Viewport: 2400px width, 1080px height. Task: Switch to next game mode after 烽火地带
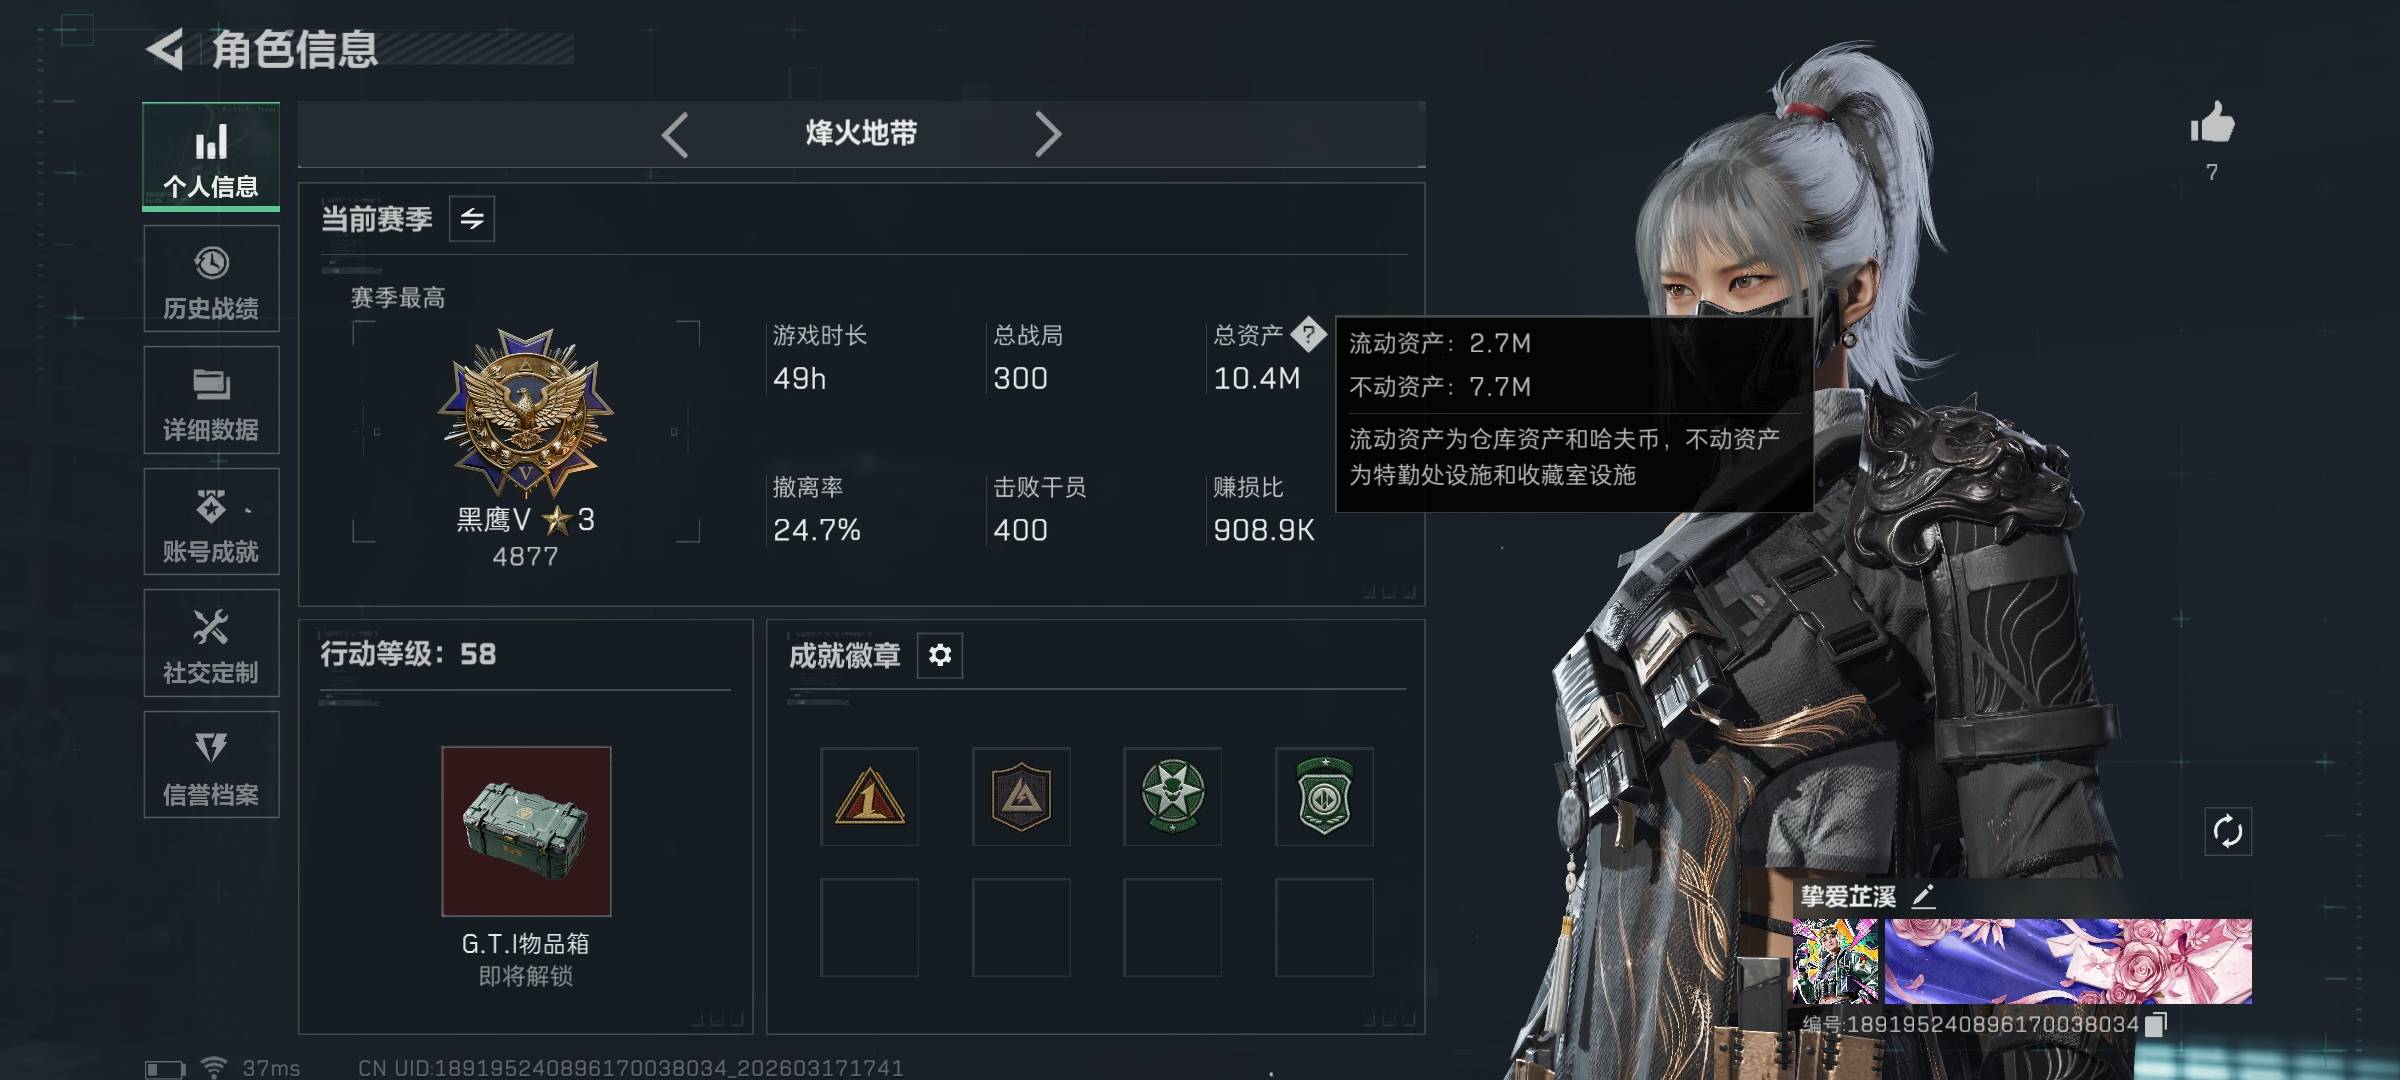(x=1047, y=134)
